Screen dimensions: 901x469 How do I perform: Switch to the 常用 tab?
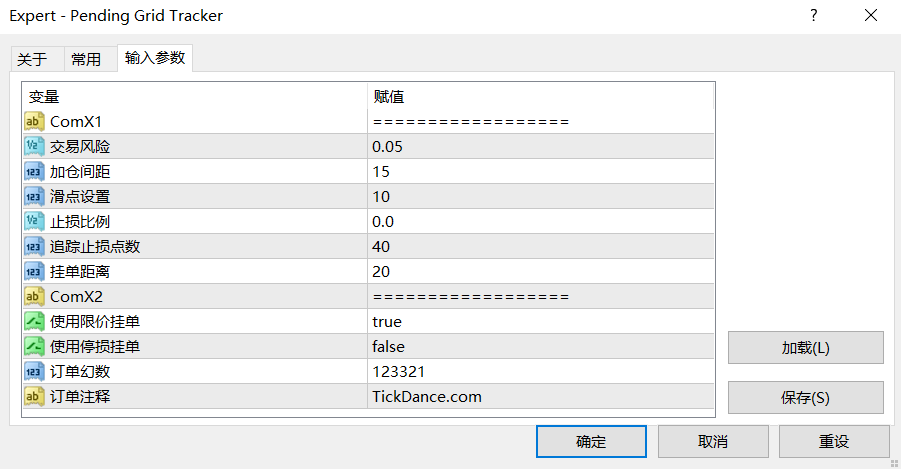click(x=86, y=59)
